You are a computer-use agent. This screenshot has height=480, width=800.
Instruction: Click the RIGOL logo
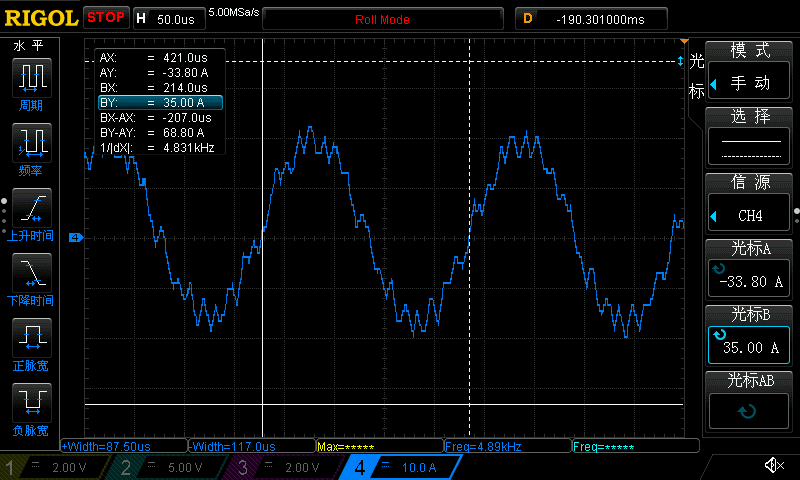41,18
